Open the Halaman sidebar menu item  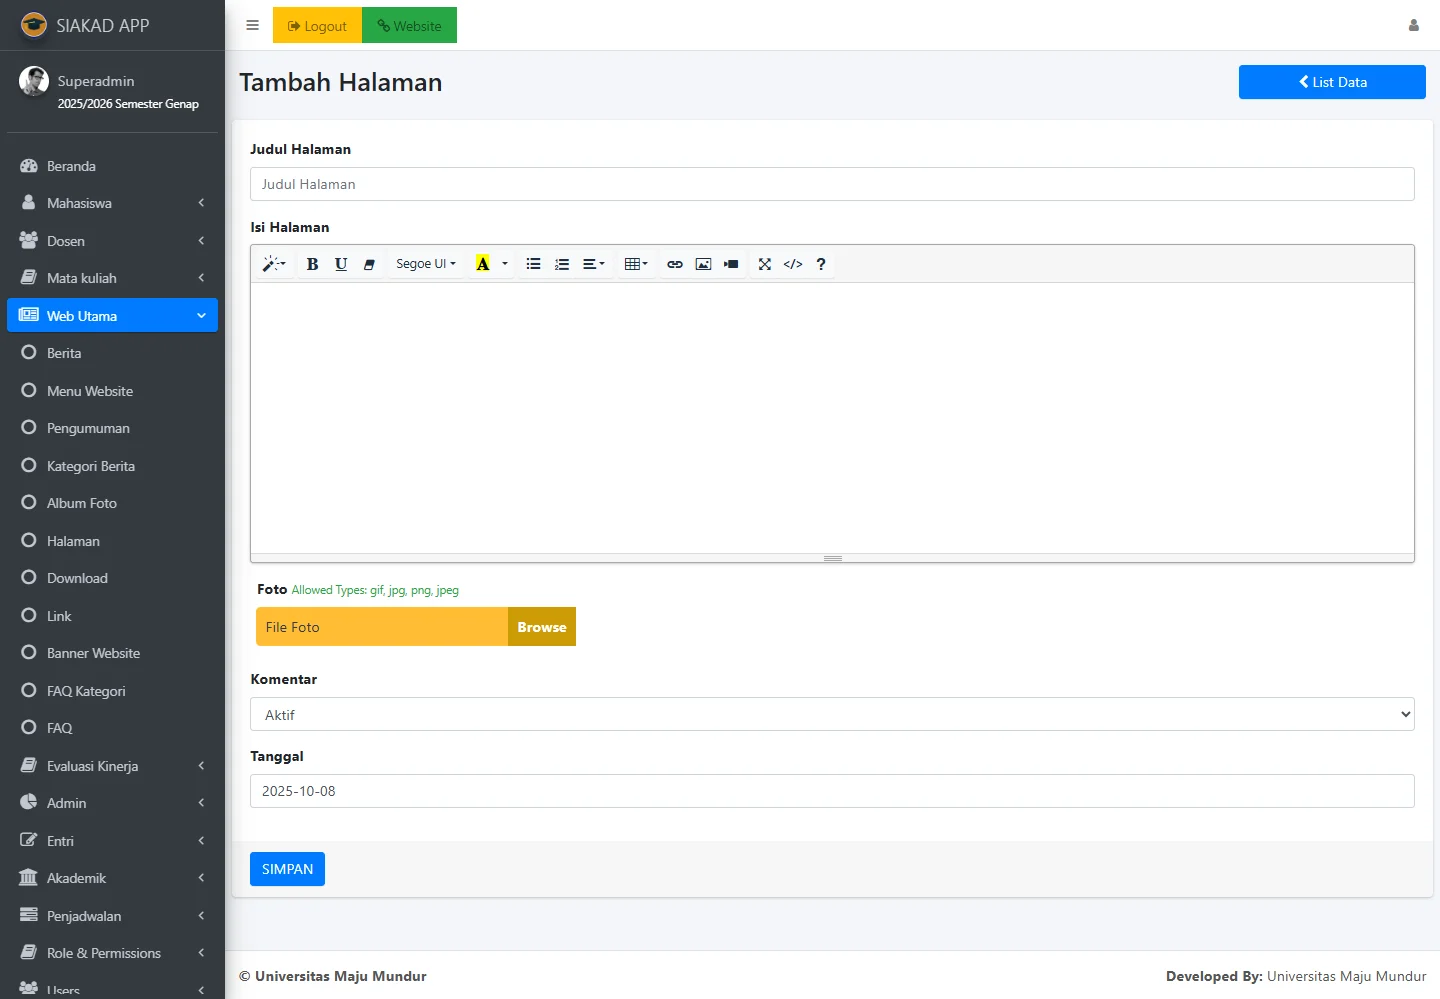(73, 541)
